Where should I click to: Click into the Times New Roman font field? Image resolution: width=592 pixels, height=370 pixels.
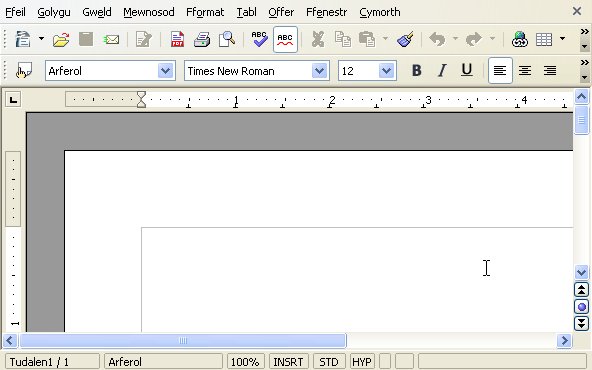(248, 71)
